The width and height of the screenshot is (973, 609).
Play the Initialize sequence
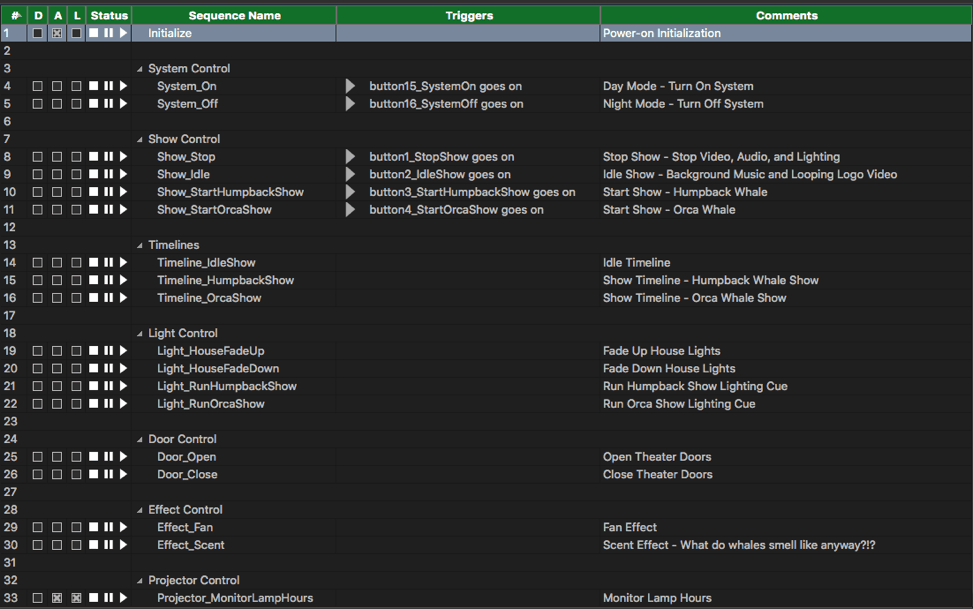click(x=123, y=32)
